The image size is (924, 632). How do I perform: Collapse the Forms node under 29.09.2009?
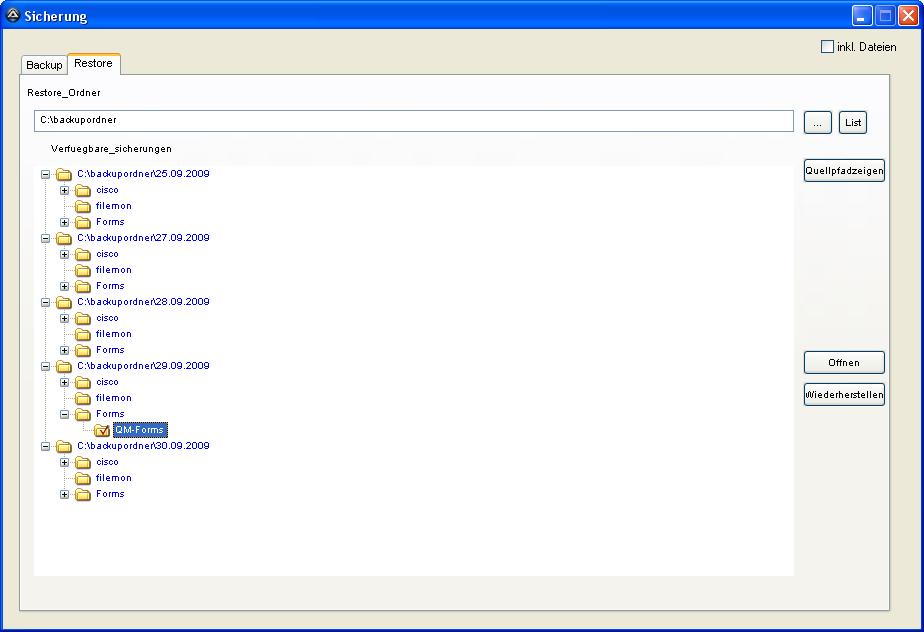pyautogui.click(x=64, y=414)
